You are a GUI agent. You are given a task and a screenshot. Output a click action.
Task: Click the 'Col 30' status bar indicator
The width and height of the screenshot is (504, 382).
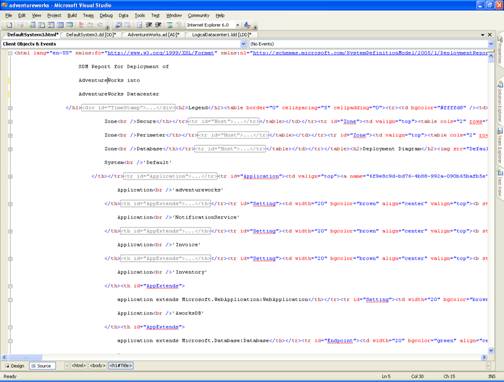(x=417, y=377)
